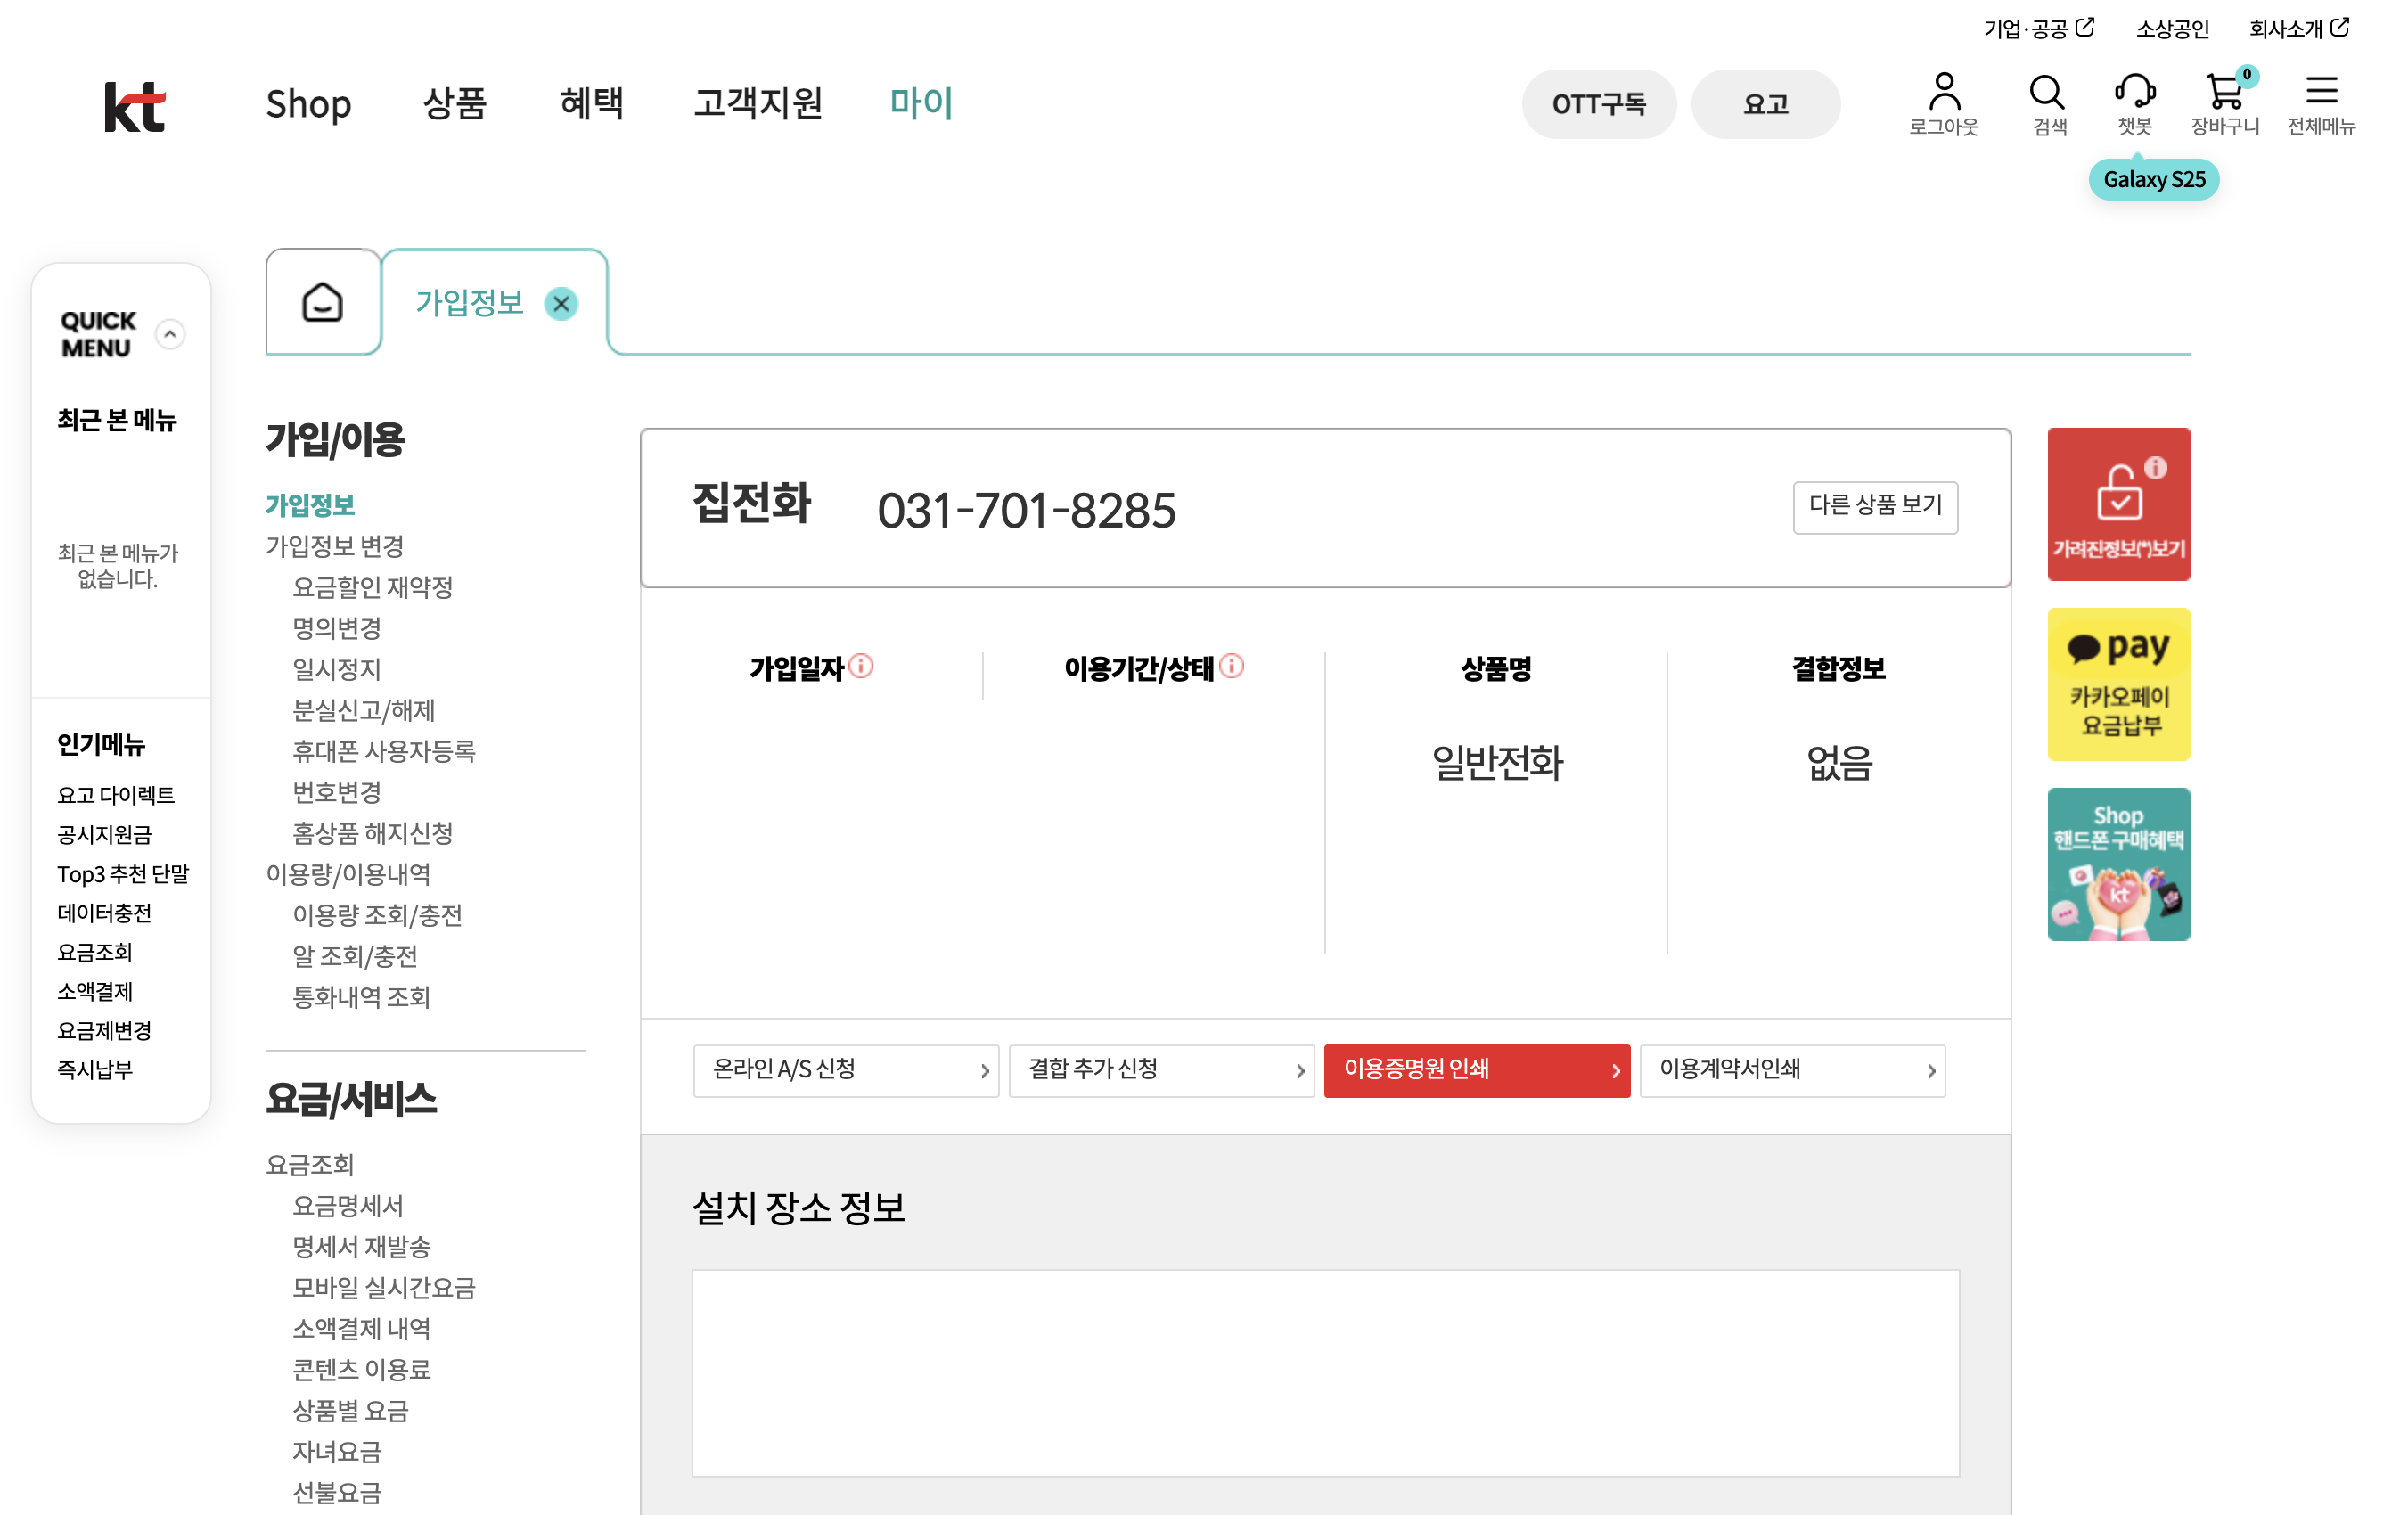Click 데이터충전 in 인기메뉴
The height and width of the screenshot is (1515, 2408).
coord(104,913)
